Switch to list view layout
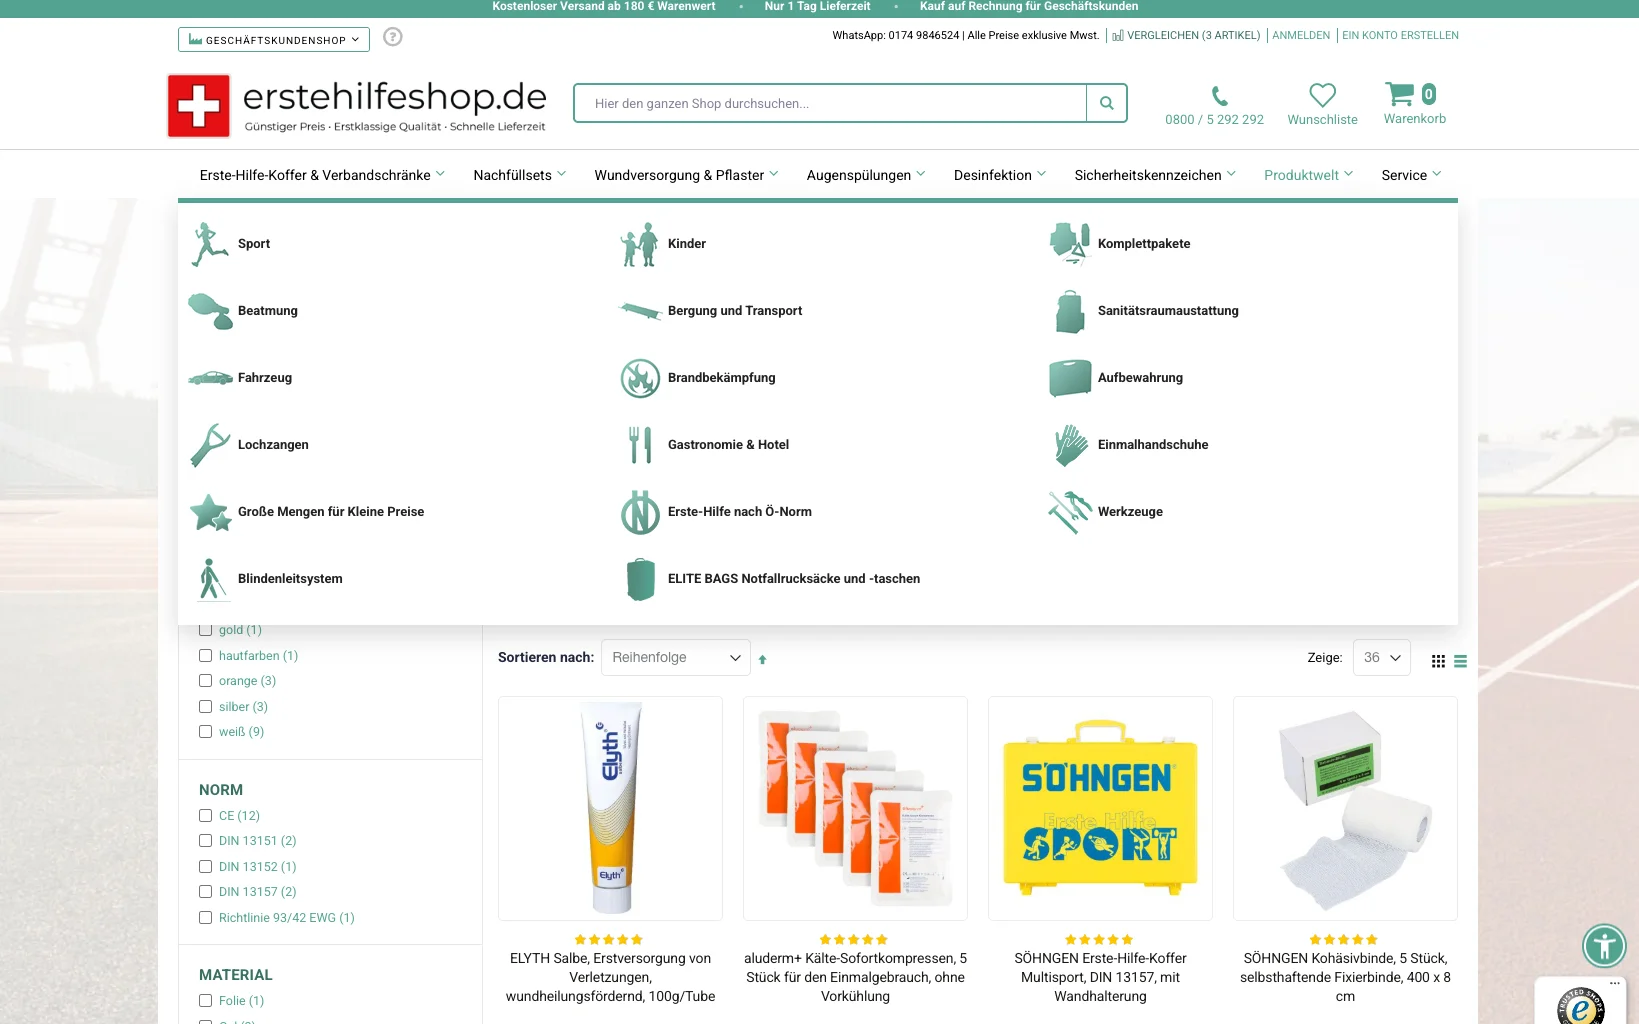This screenshot has width=1639, height=1024. click(x=1460, y=661)
